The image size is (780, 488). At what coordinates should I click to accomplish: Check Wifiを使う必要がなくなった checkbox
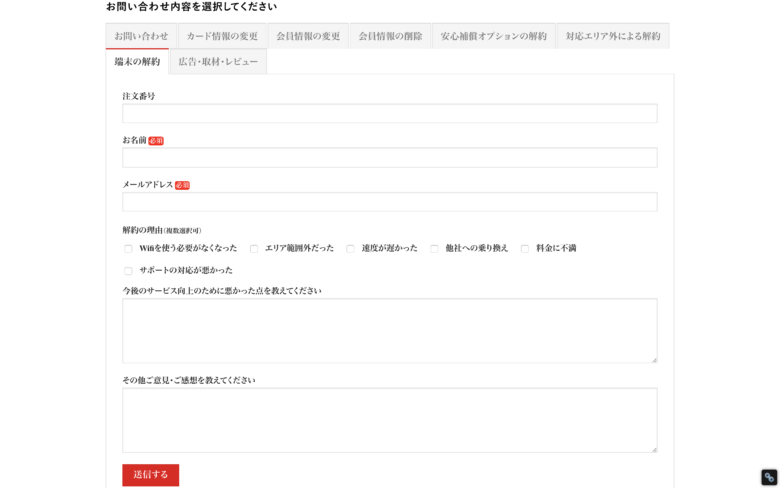click(x=128, y=249)
